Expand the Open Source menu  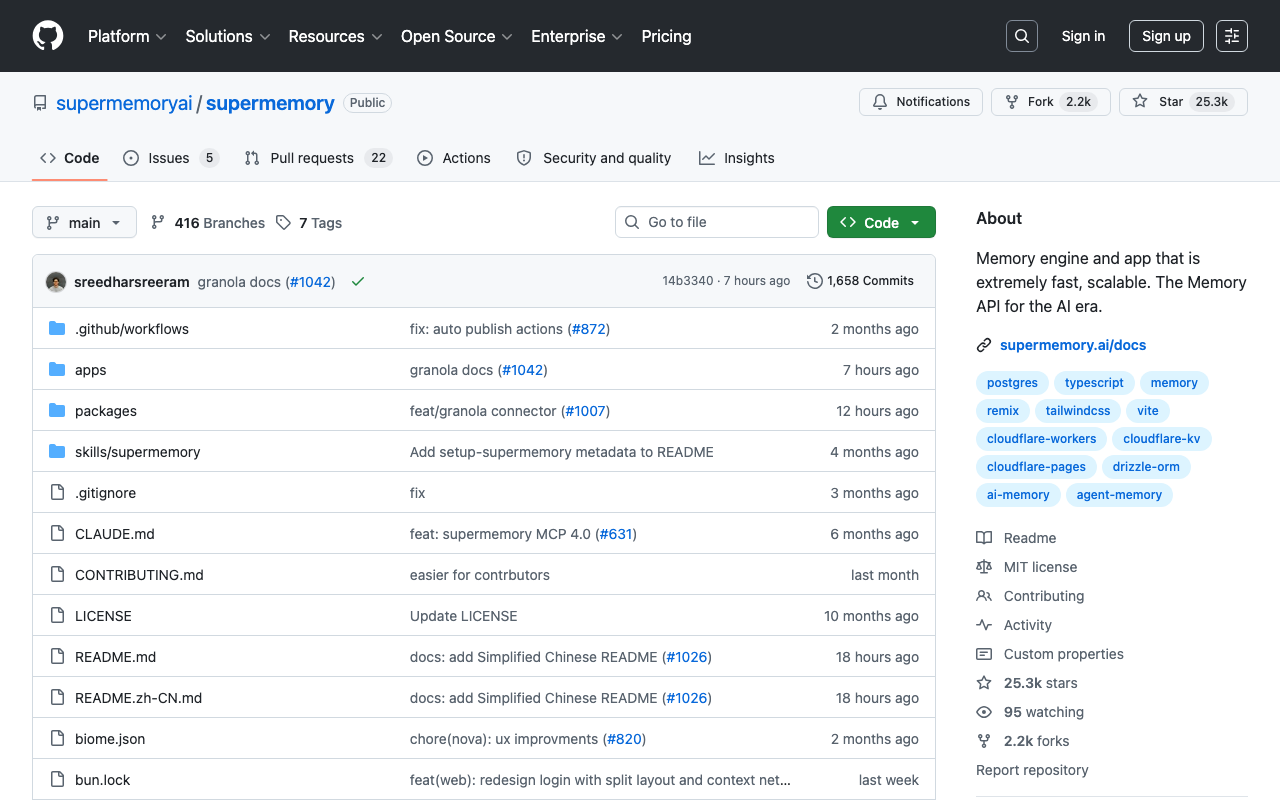(457, 36)
